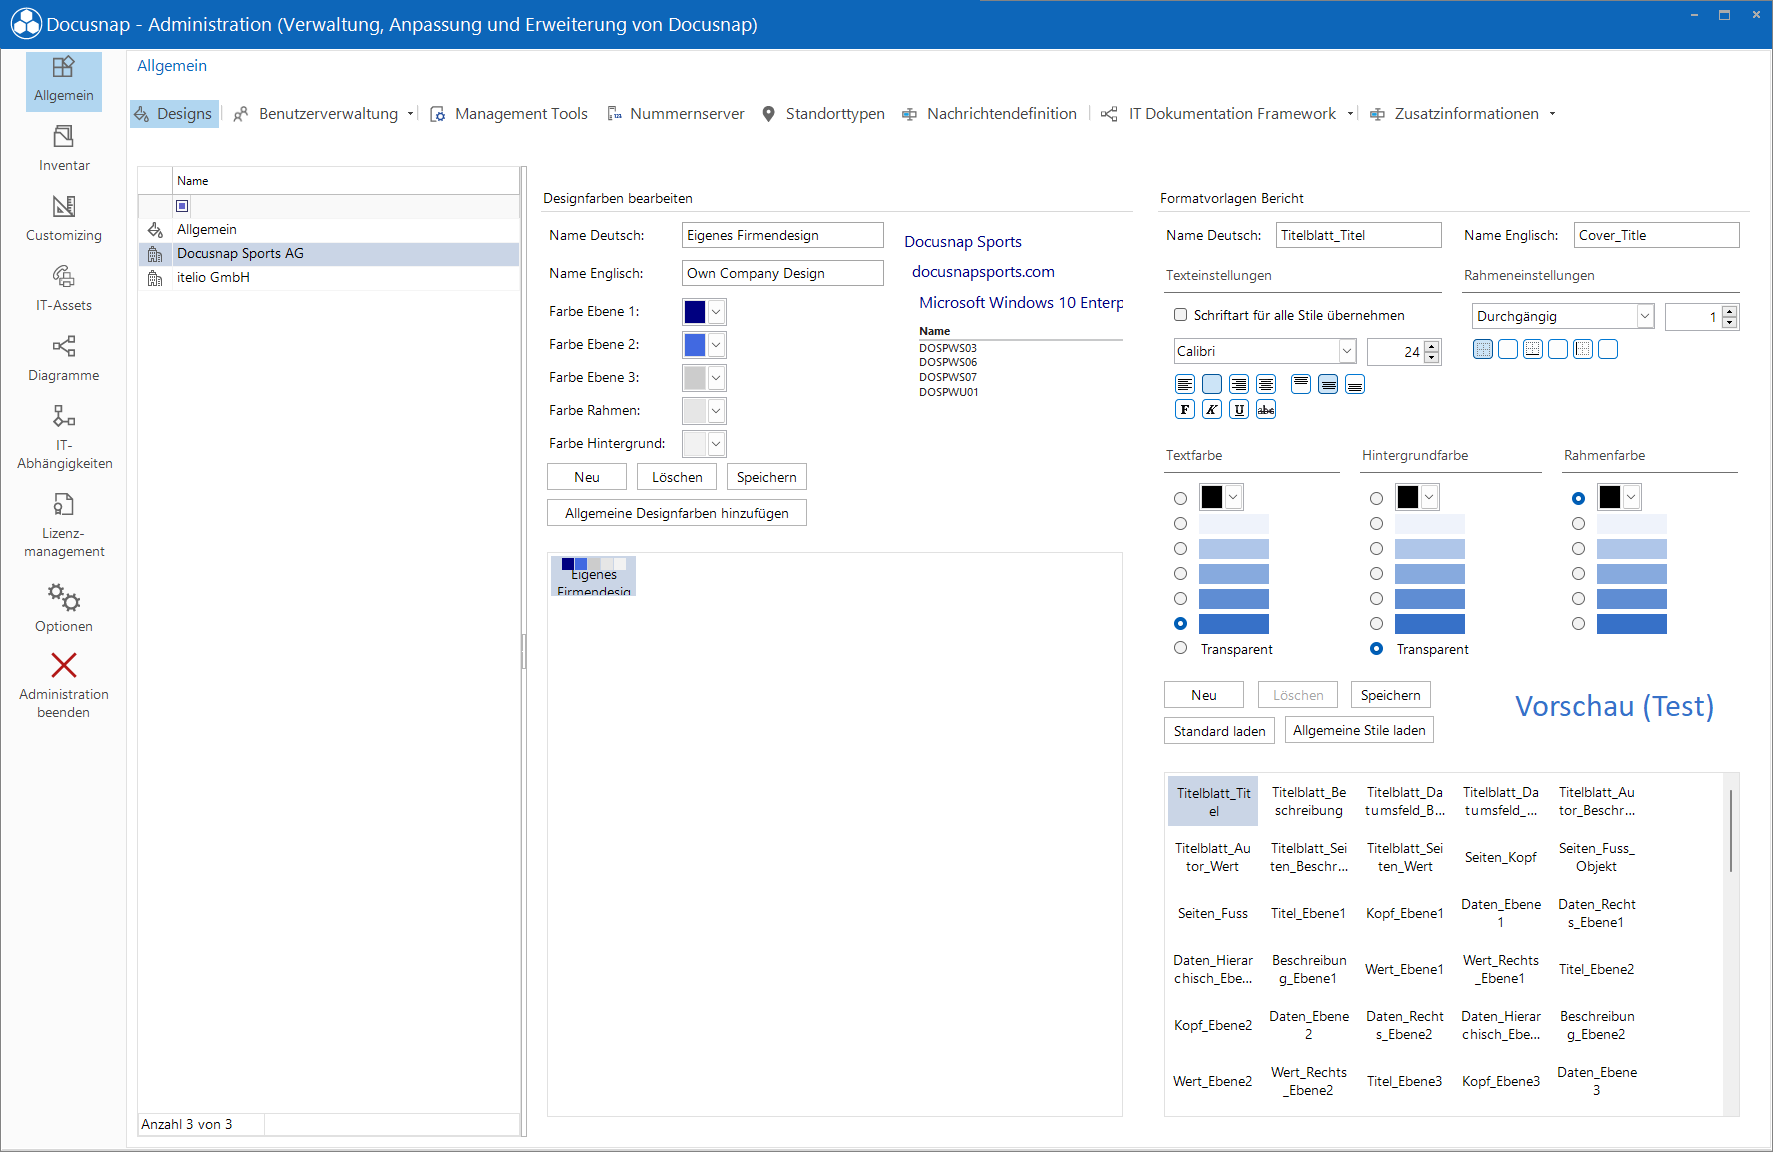Open Farbe Ebene 1 color dropdown

click(716, 312)
